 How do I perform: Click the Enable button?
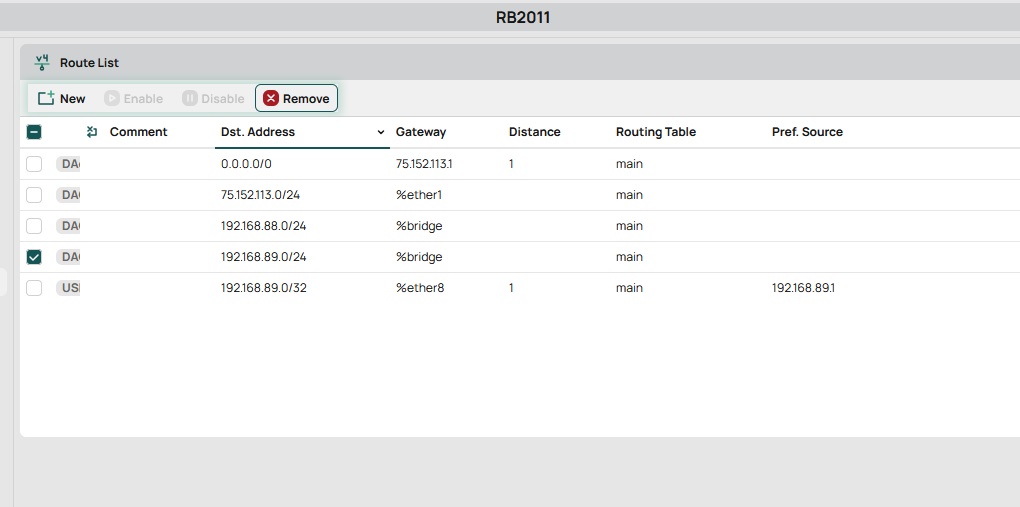133,98
